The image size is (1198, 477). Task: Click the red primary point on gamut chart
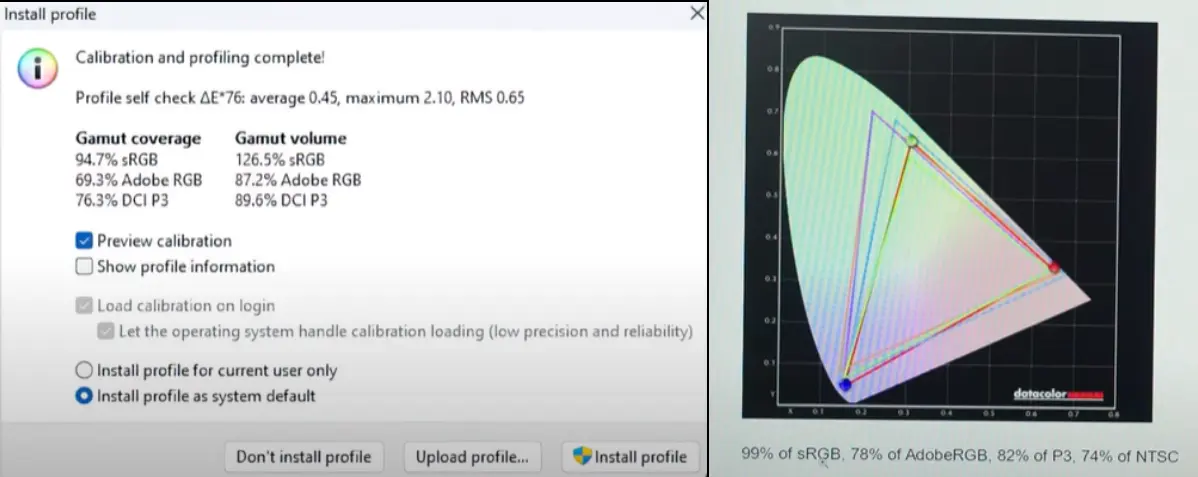[x=1054, y=268]
